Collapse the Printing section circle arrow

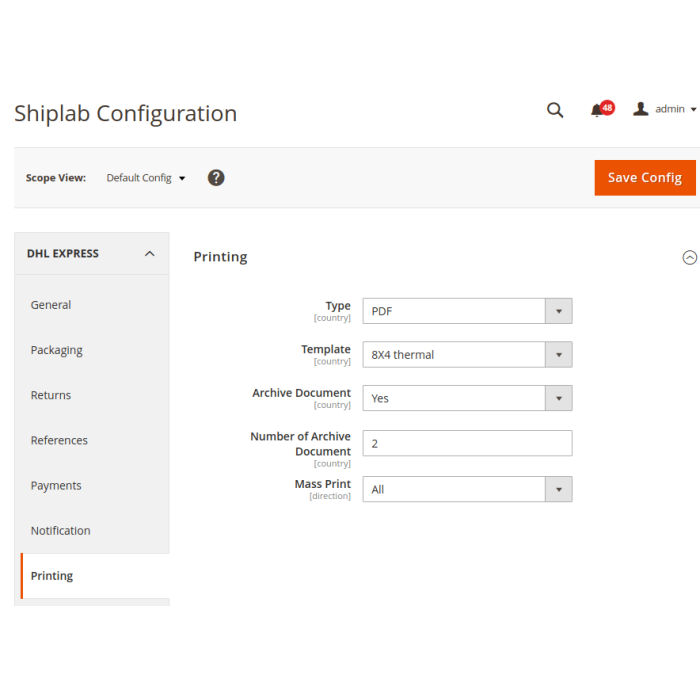coord(689,257)
